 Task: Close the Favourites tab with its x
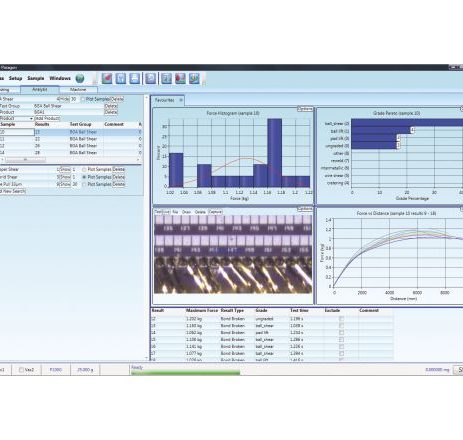click(x=181, y=100)
